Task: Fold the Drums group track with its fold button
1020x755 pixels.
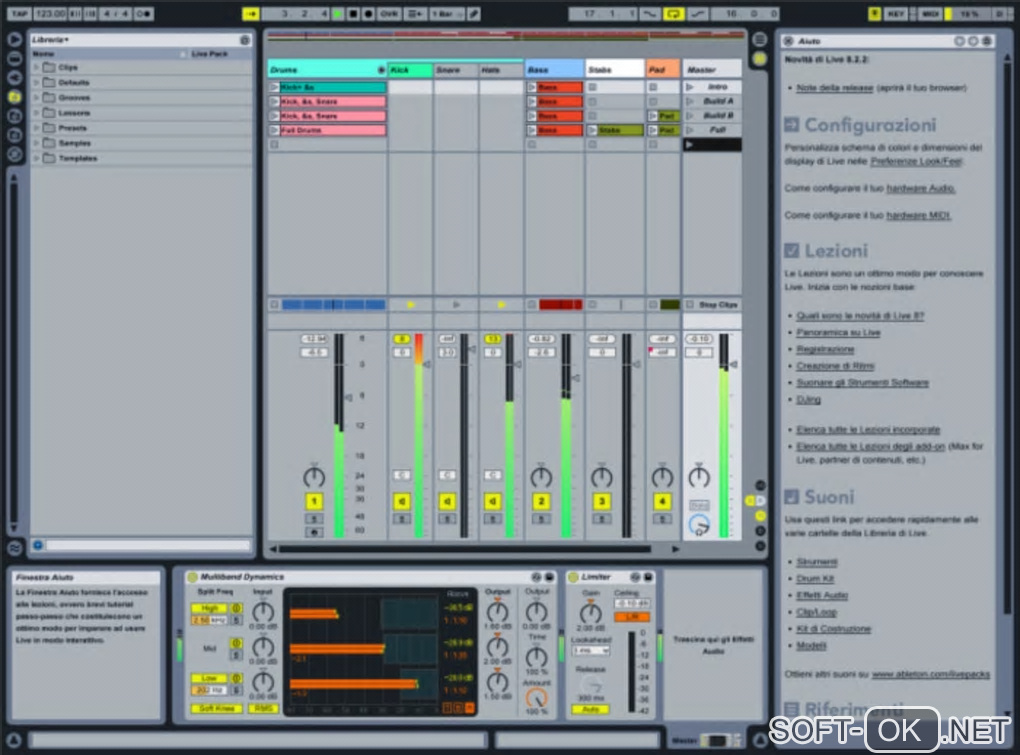Action: [381, 70]
